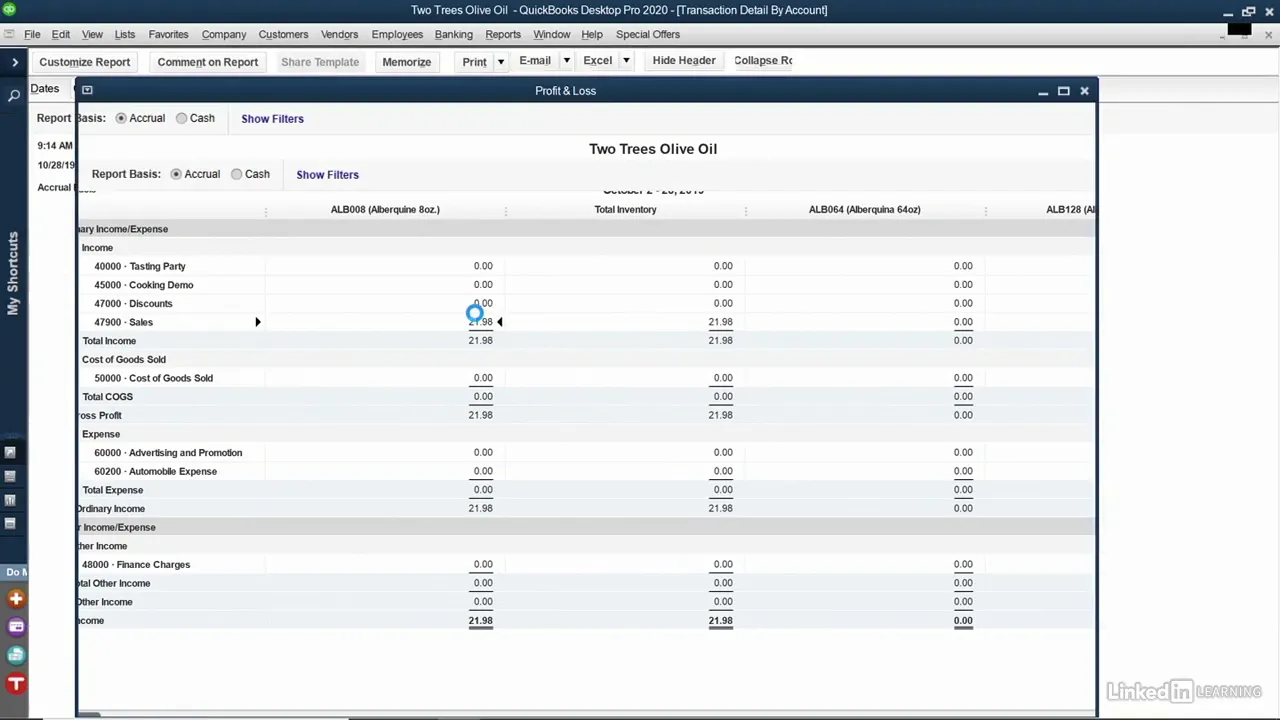This screenshot has width=1280, height=720.
Task: Restore down the main QuickBooks window
Action: pyautogui.click(x=1249, y=12)
